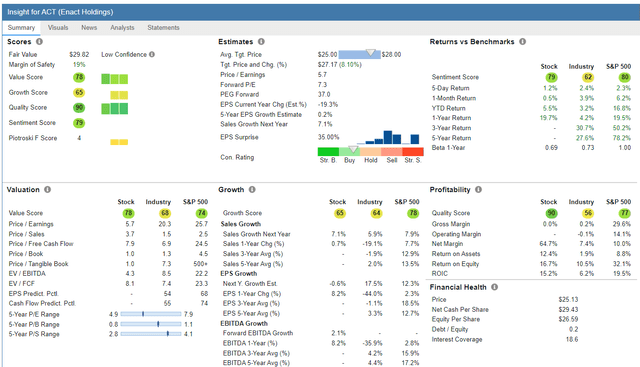Click the Cash Flow Predict. Pctl. label
640x367 pixels.
pyautogui.click(x=42, y=303)
